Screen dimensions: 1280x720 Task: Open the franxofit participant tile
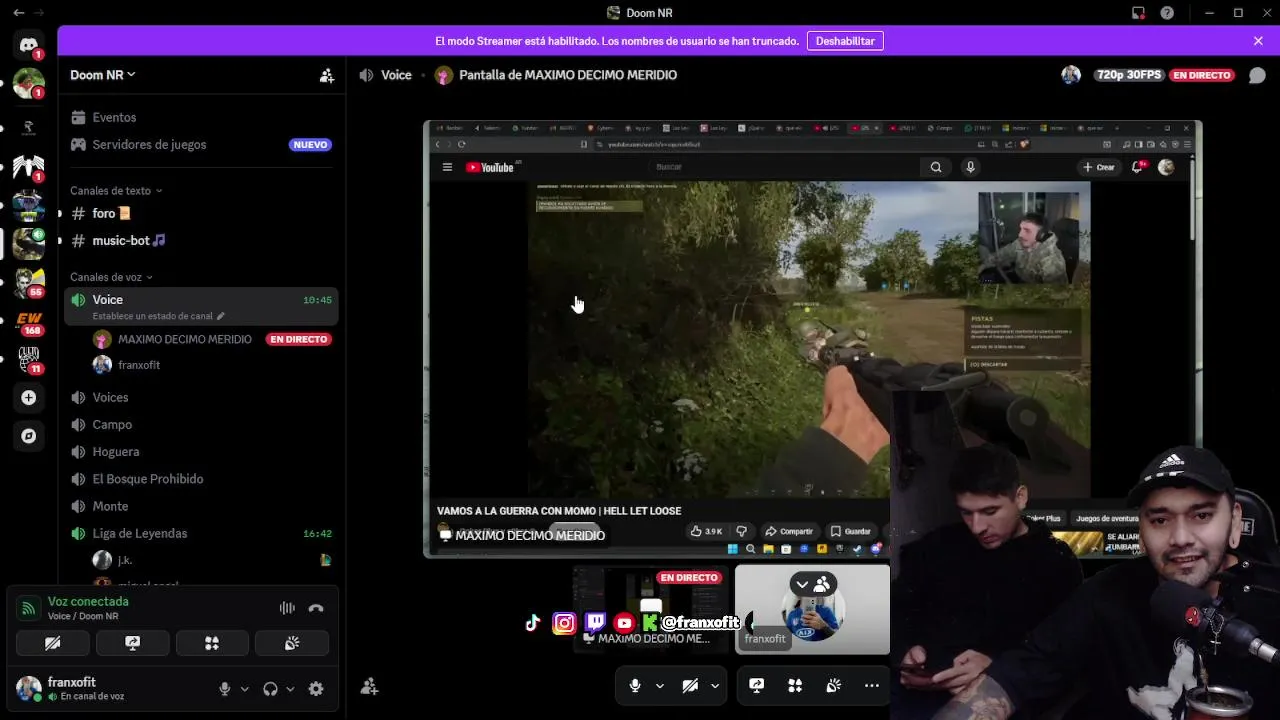[812, 609]
